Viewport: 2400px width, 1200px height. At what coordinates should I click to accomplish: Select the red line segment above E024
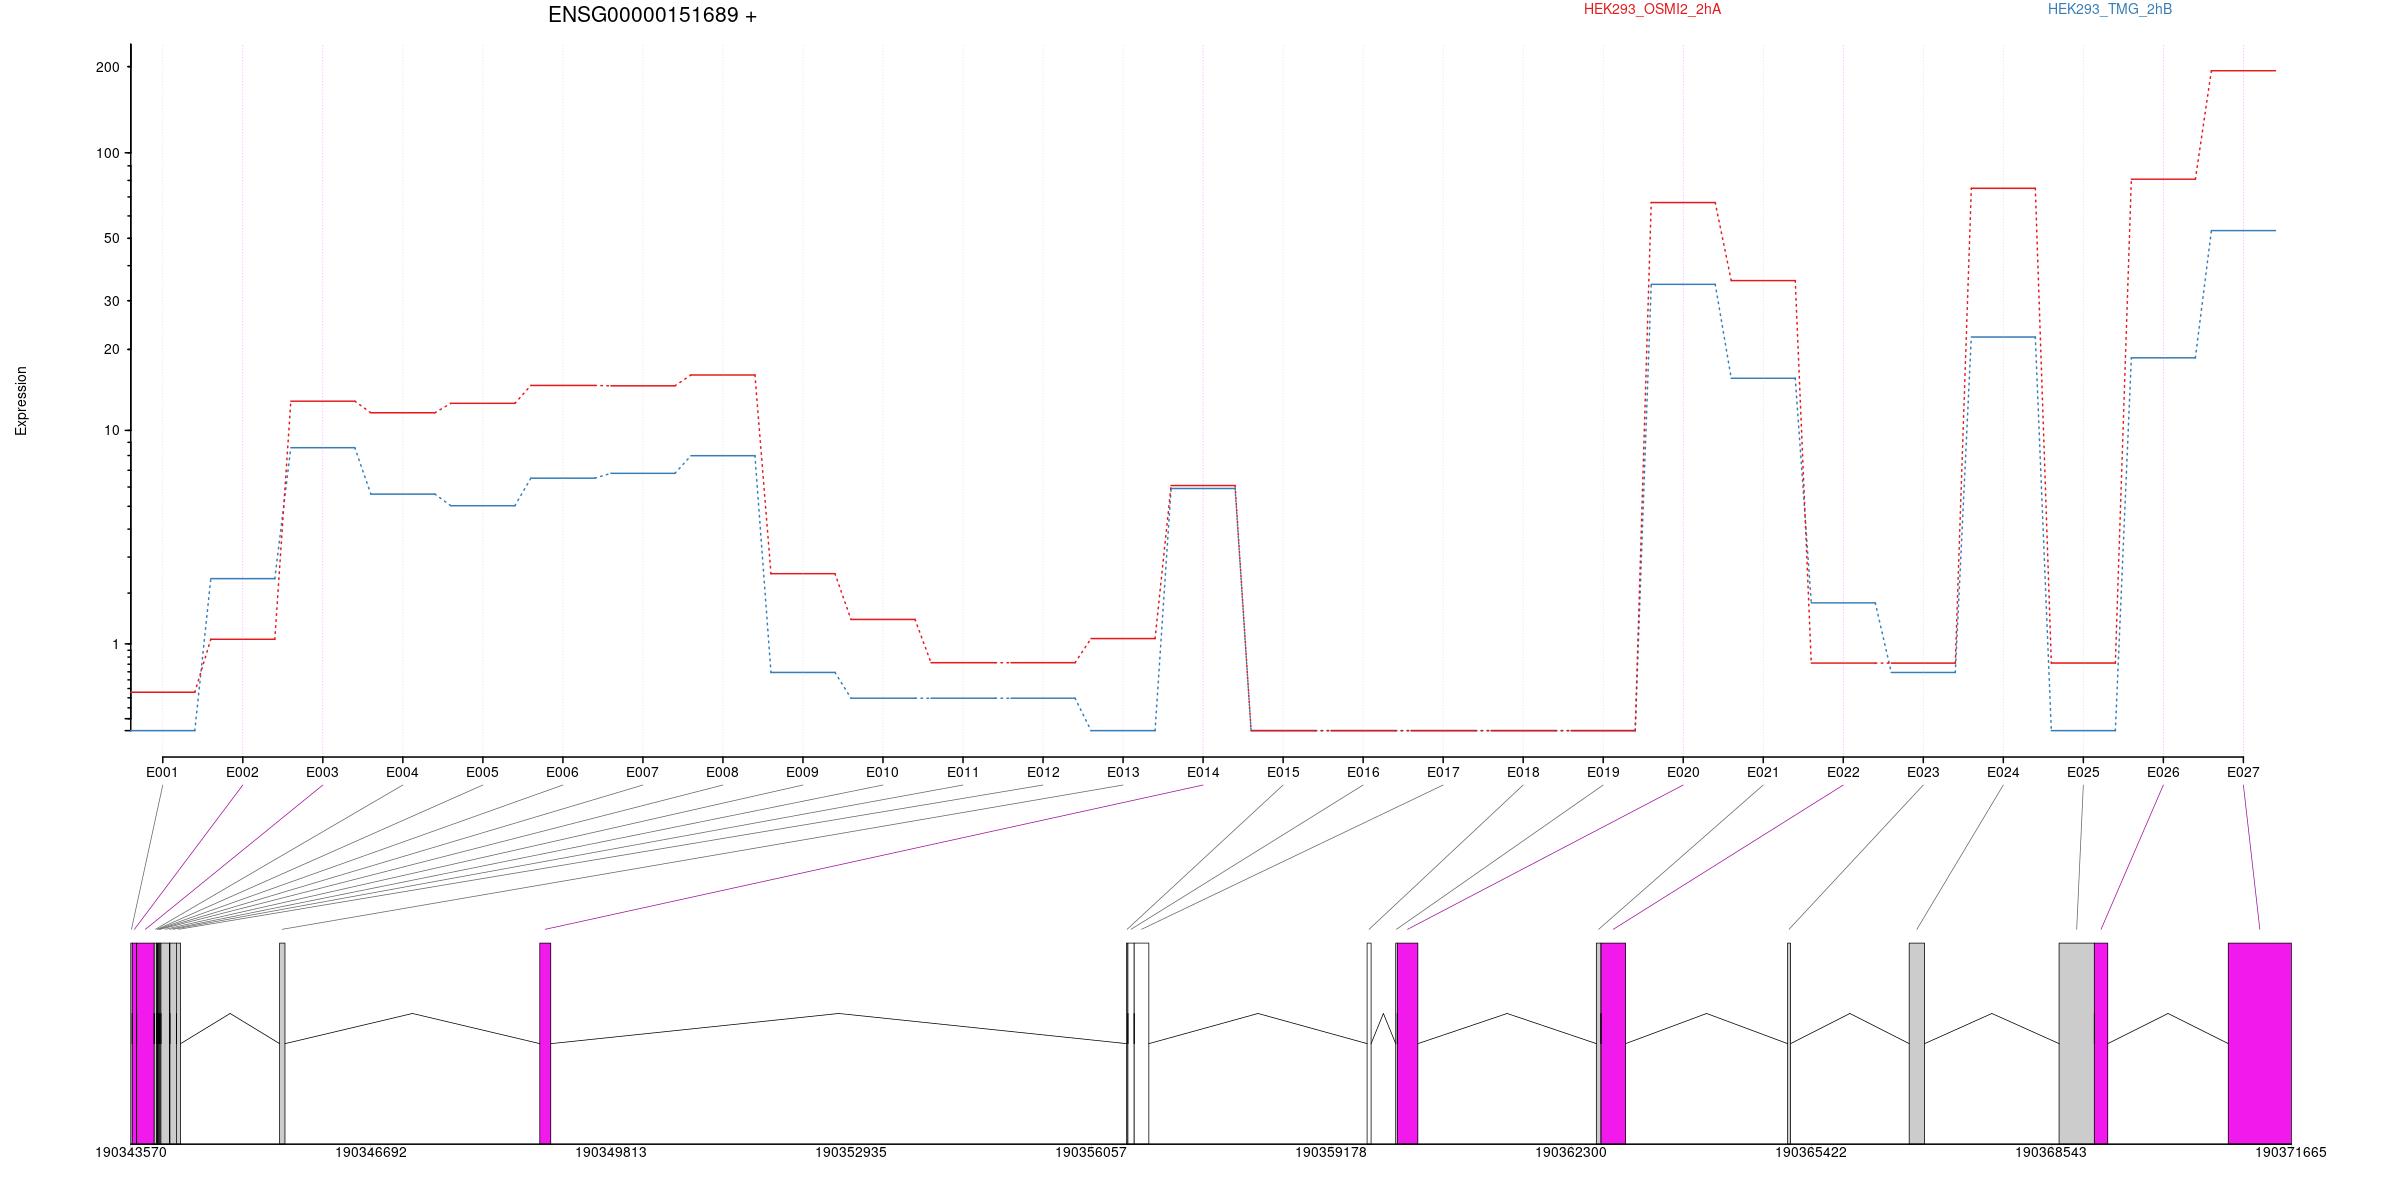pos(2003,188)
